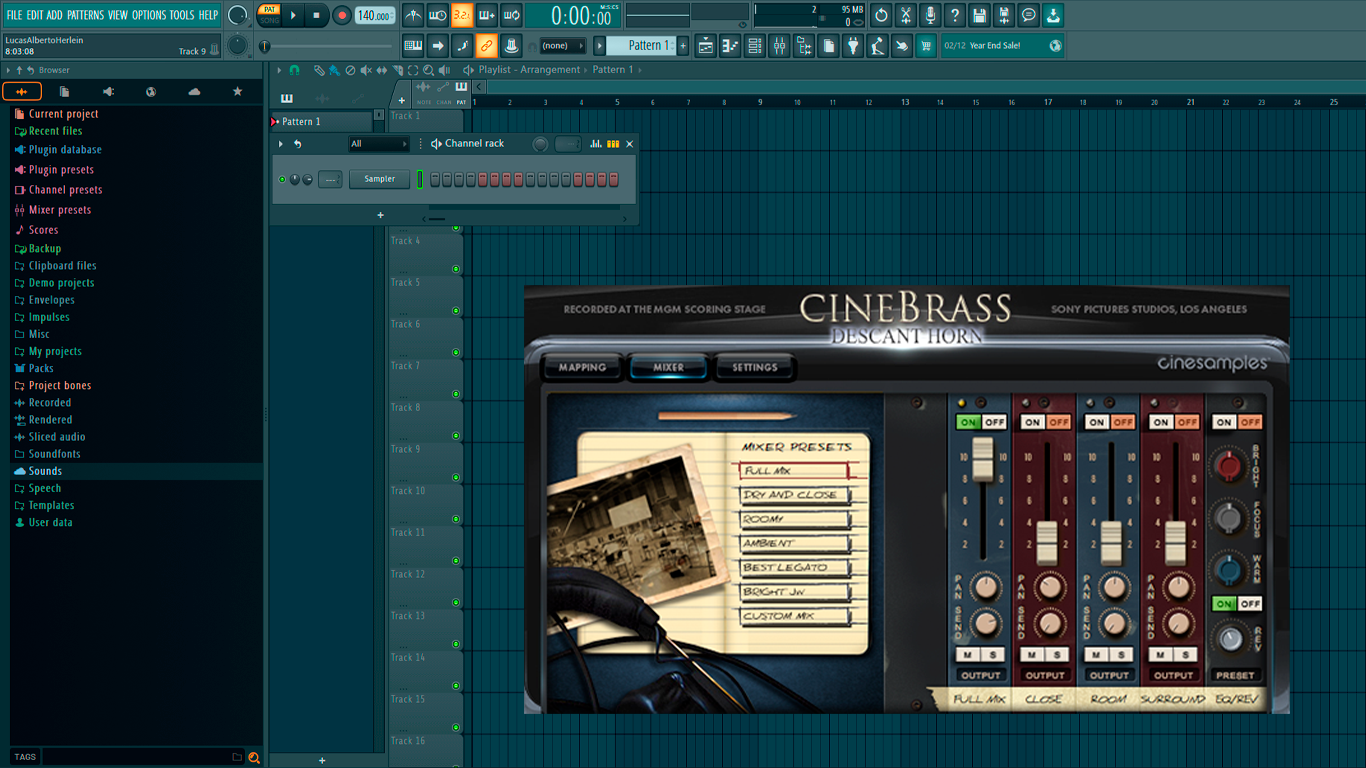
Task: Click the undo history icon in top toolbar
Action: (x=881, y=15)
